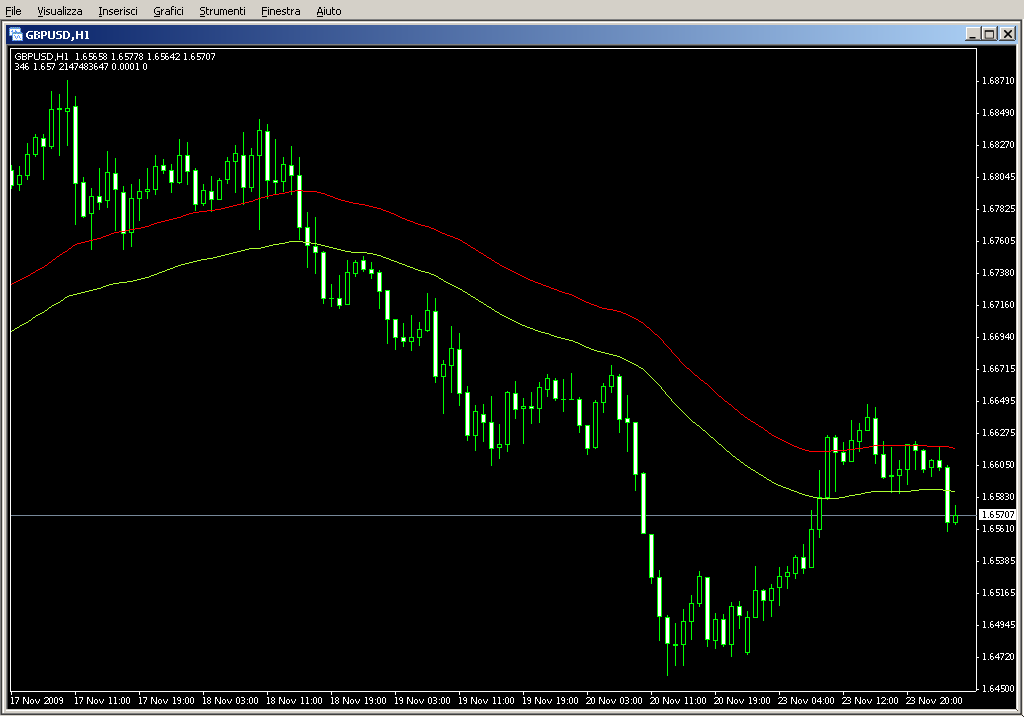Click the 1.65165 price scale label
1024x717 pixels.
999,593
